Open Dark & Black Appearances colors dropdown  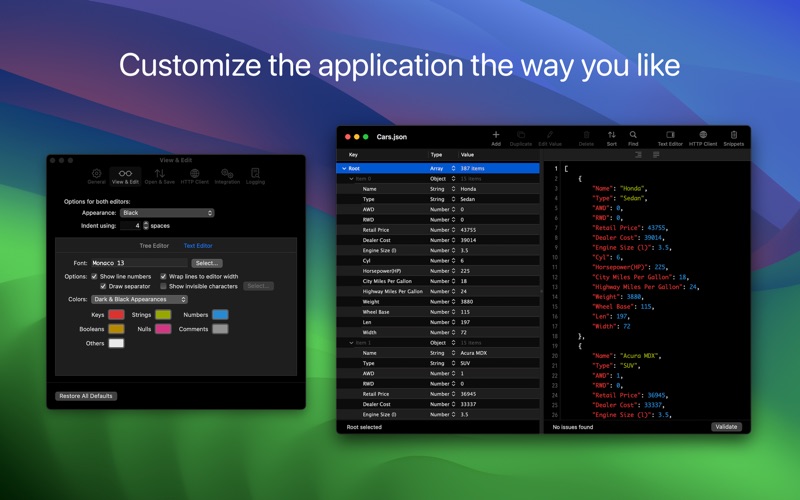139,299
